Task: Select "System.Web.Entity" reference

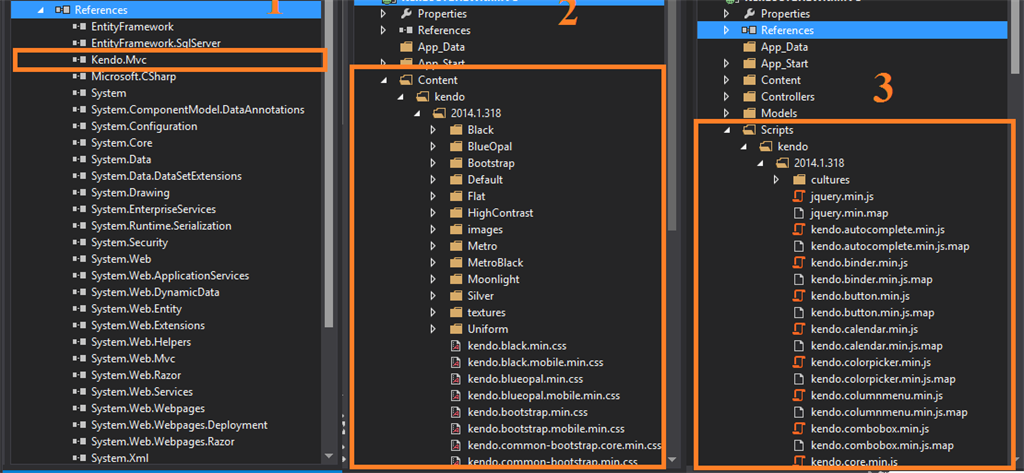Action: point(136,309)
